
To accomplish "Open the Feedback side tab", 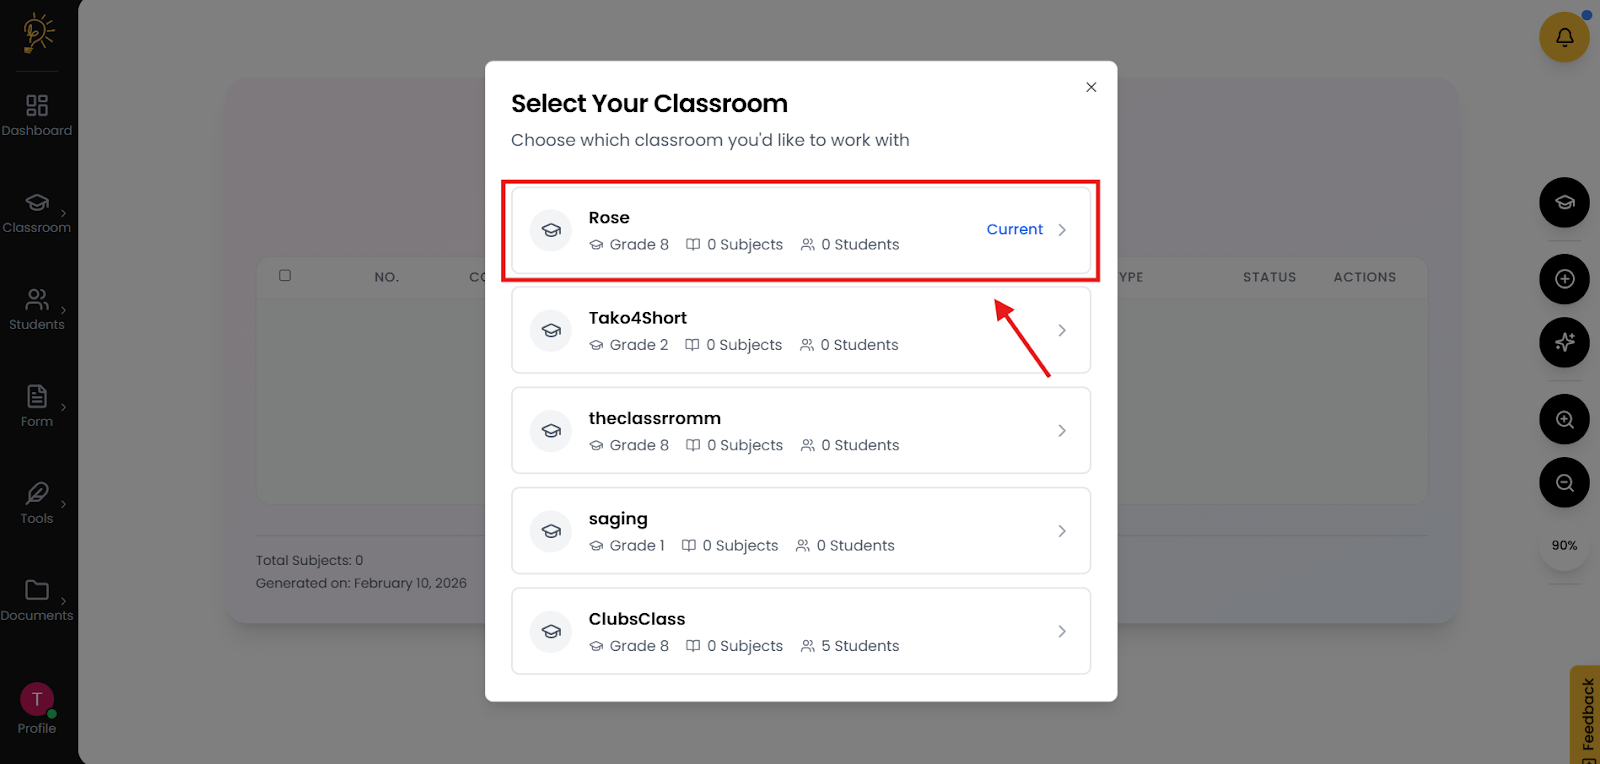I will tap(1586, 715).
